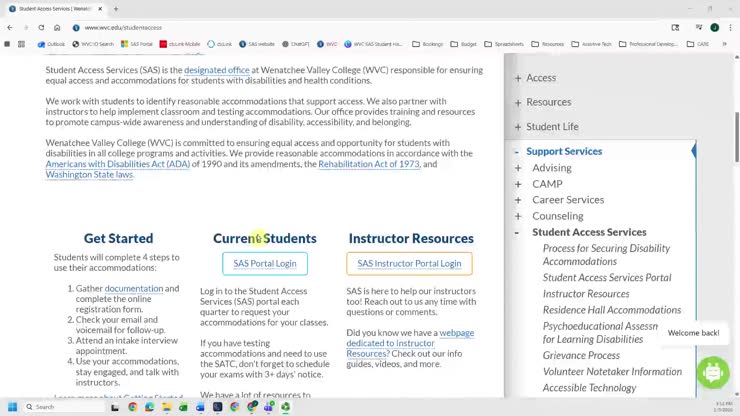This screenshot has height=416, width=740.
Task: Follow the designated office link
Action: coord(217,70)
